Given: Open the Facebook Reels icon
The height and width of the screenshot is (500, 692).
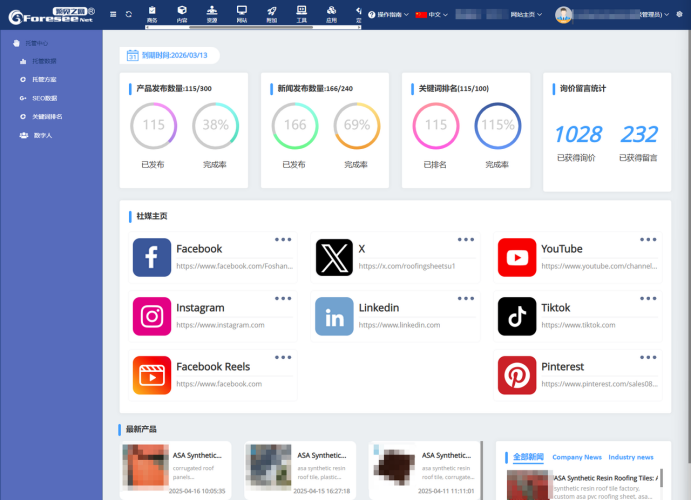Looking at the screenshot, I should 152,375.
